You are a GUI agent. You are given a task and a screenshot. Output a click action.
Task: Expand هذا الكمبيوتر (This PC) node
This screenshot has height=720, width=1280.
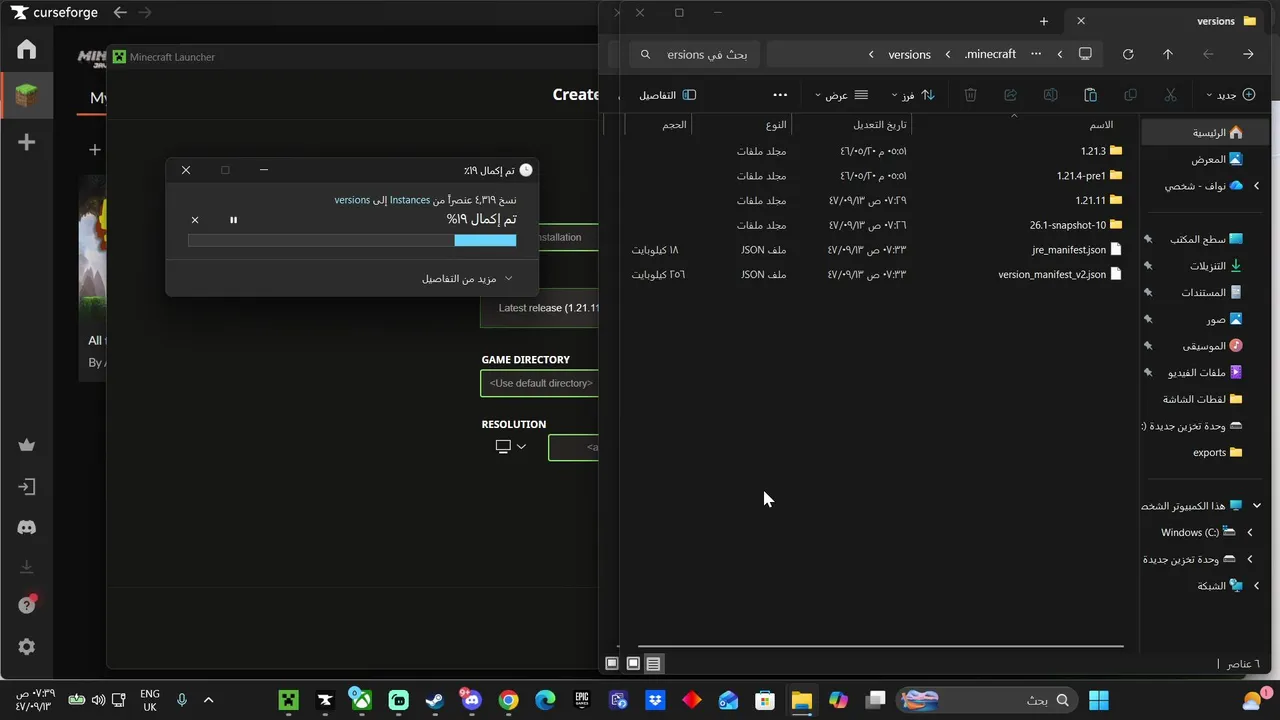point(1256,506)
